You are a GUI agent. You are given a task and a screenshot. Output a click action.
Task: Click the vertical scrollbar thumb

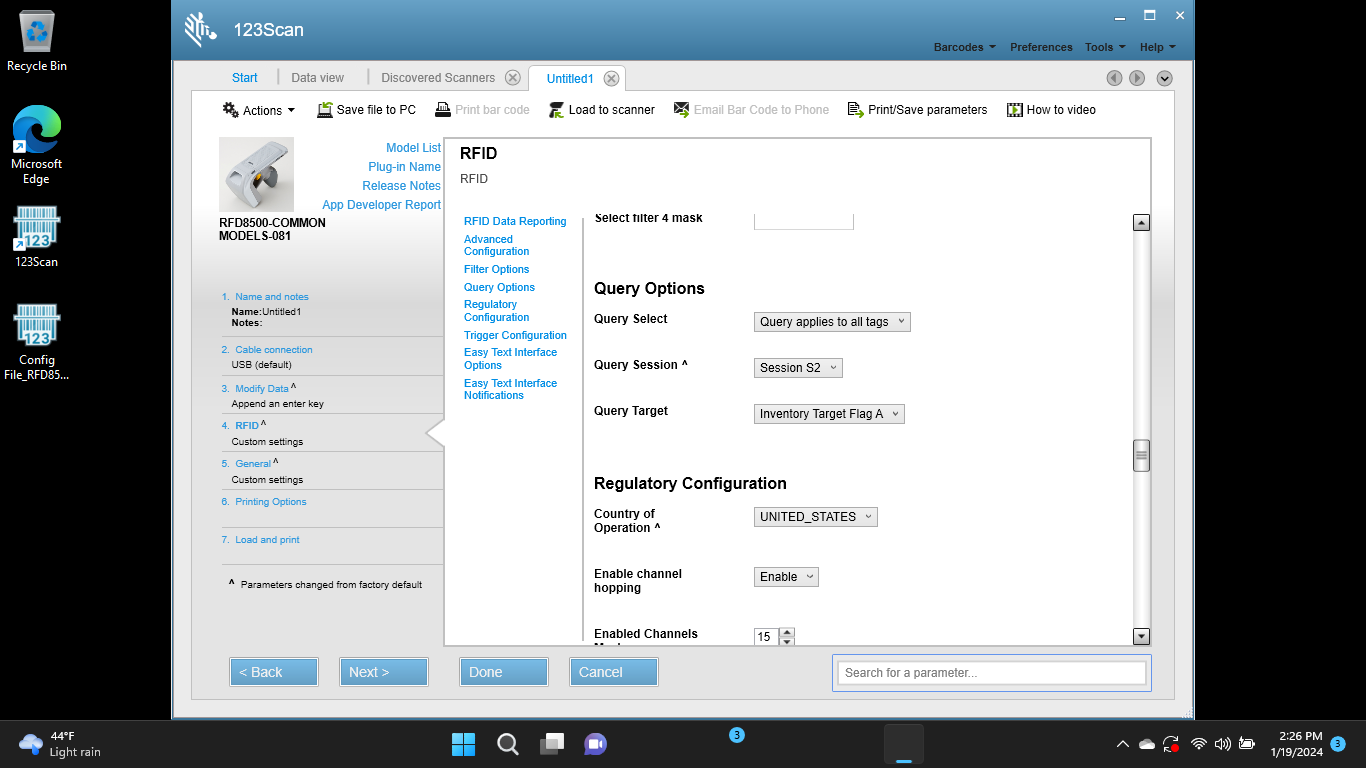pos(1141,456)
